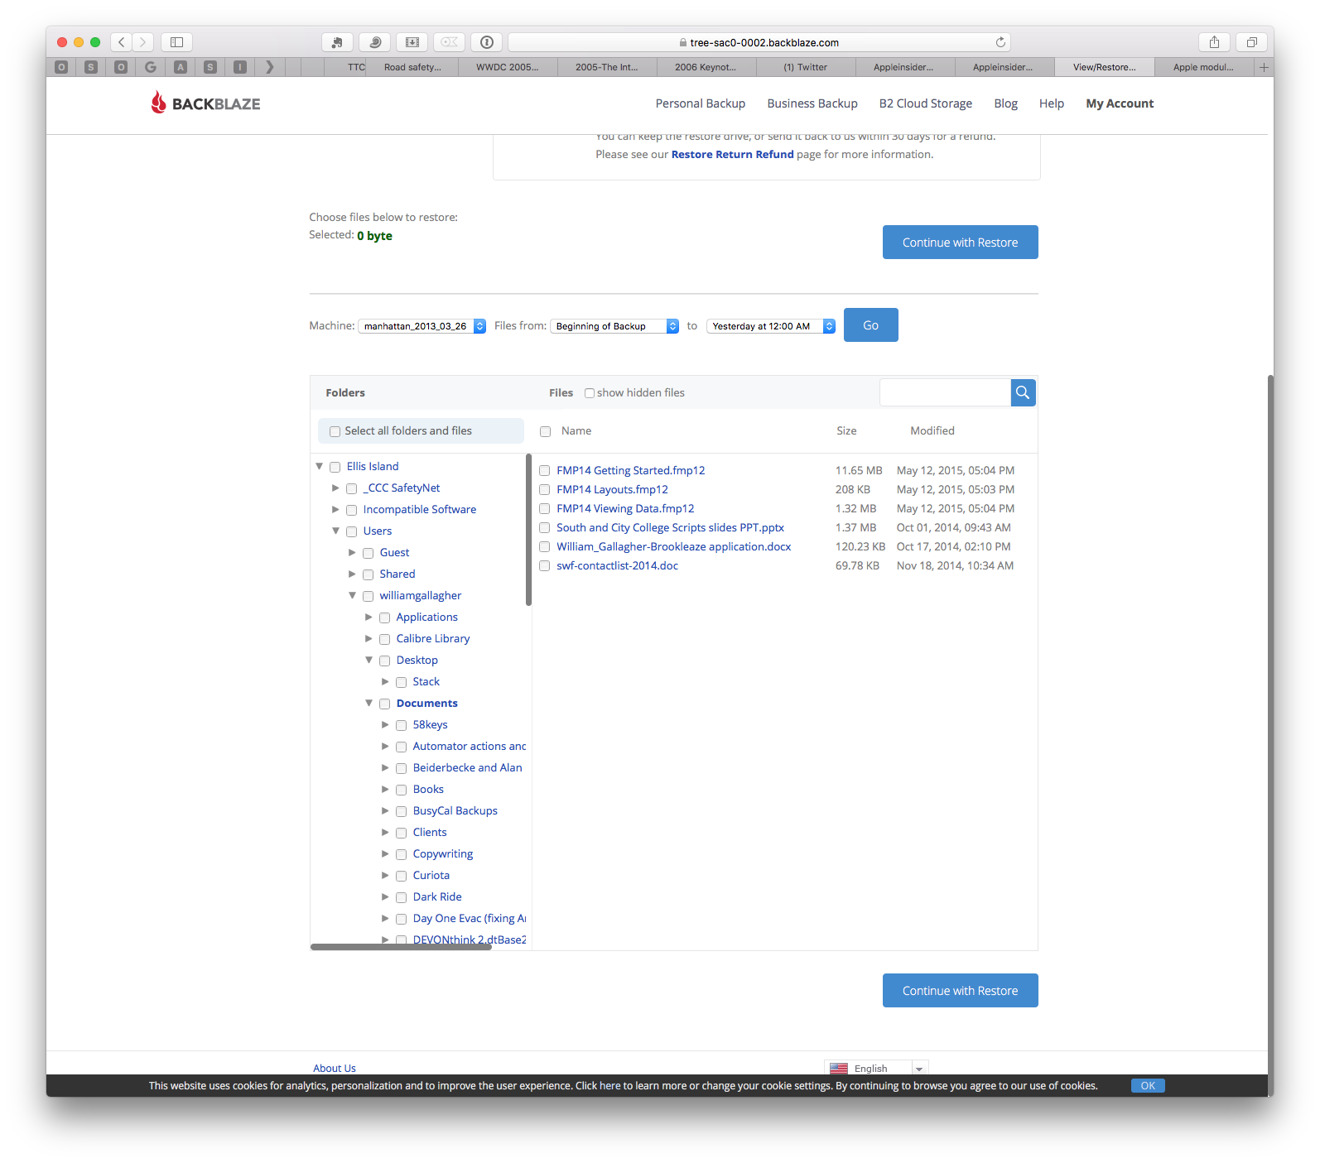Open William_Gallagher-Brookleaze application.docx file
This screenshot has width=1320, height=1163.
pos(673,547)
